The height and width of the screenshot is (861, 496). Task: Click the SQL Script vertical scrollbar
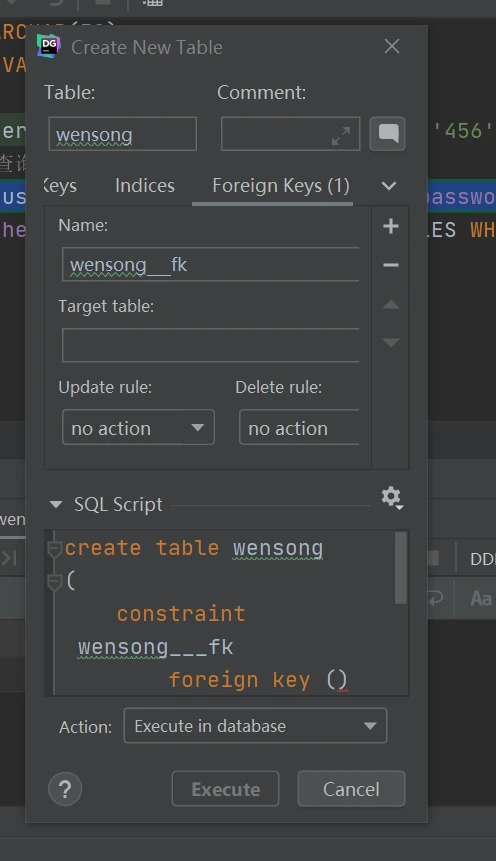pos(401,568)
